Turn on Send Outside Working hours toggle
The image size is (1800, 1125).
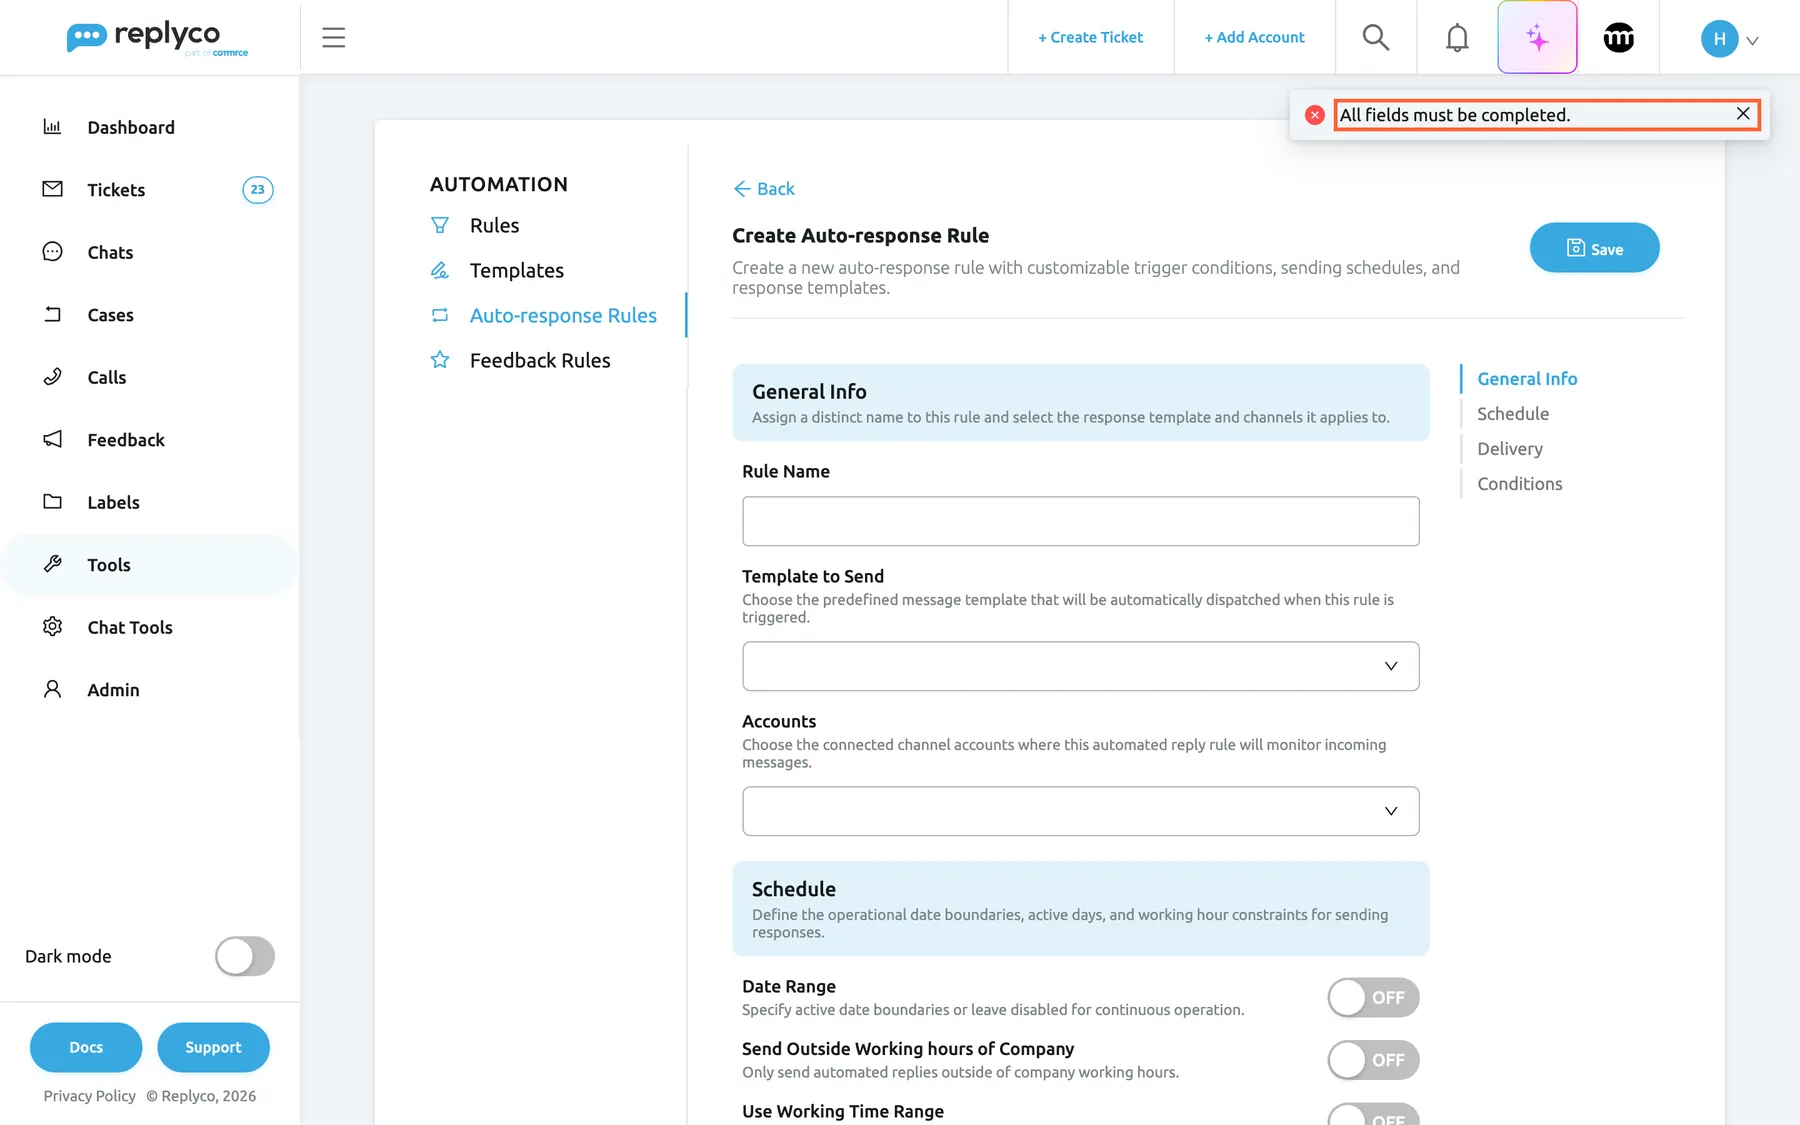tap(1373, 1060)
